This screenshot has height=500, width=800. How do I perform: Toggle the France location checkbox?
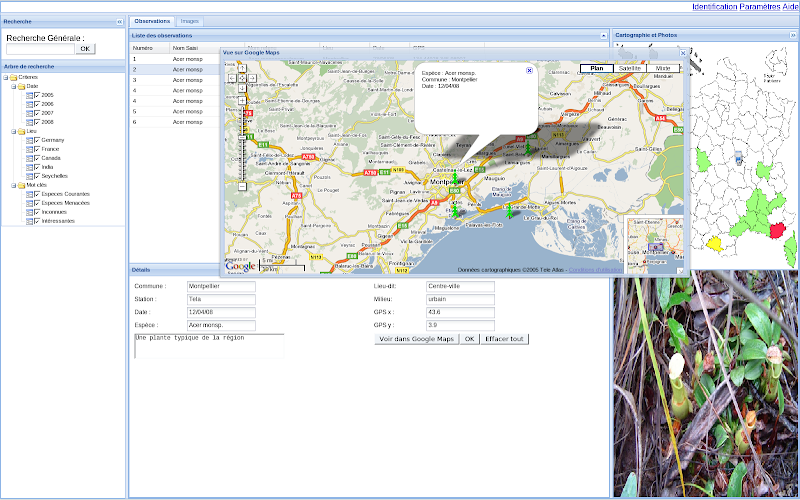click(x=37, y=149)
